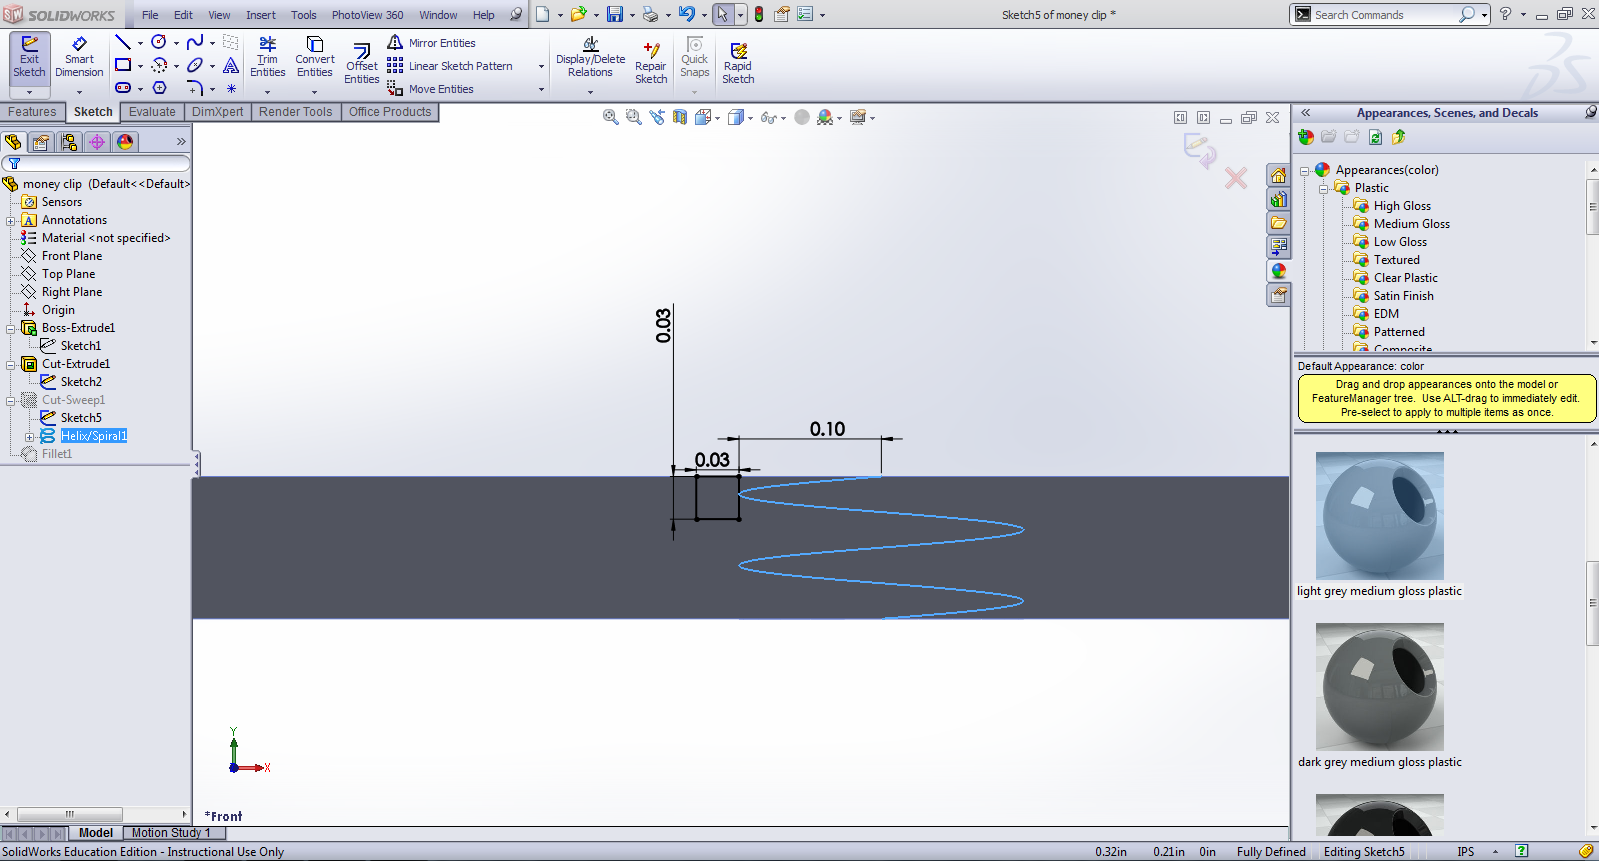Select the sketch Text tool
The height and width of the screenshot is (861, 1599).
[x=231, y=65]
